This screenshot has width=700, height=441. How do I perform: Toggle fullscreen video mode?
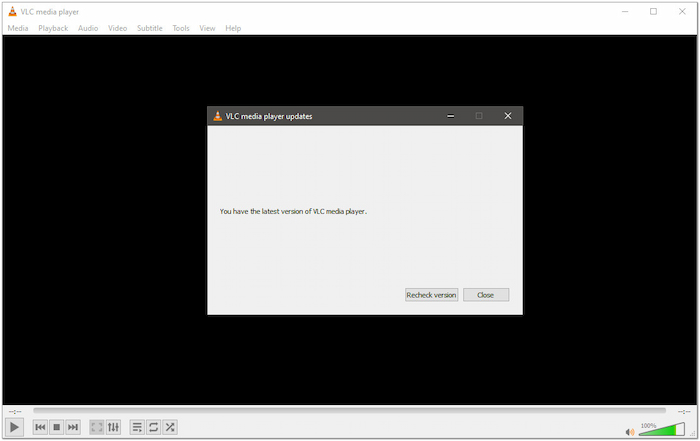pyautogui.click(x=96, y=427)
